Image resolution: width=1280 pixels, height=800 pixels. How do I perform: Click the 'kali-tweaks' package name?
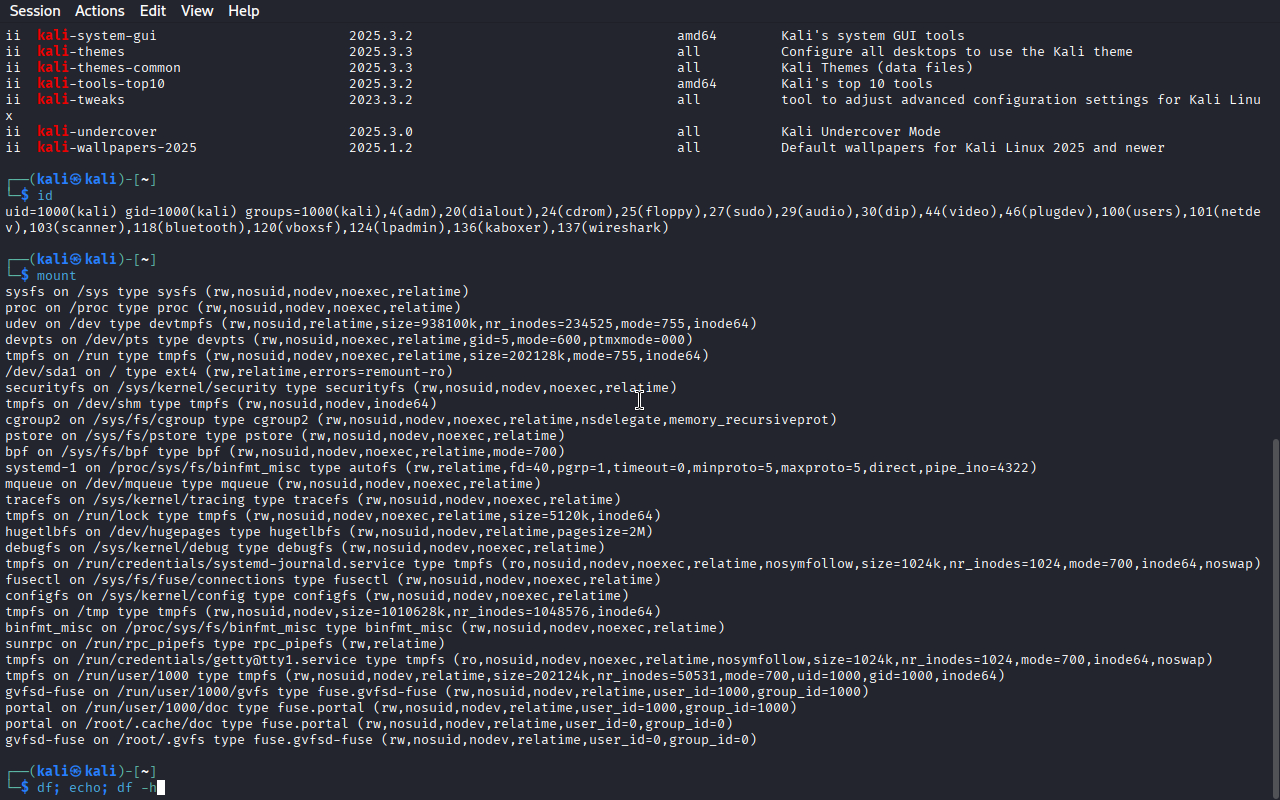point(81,100)
